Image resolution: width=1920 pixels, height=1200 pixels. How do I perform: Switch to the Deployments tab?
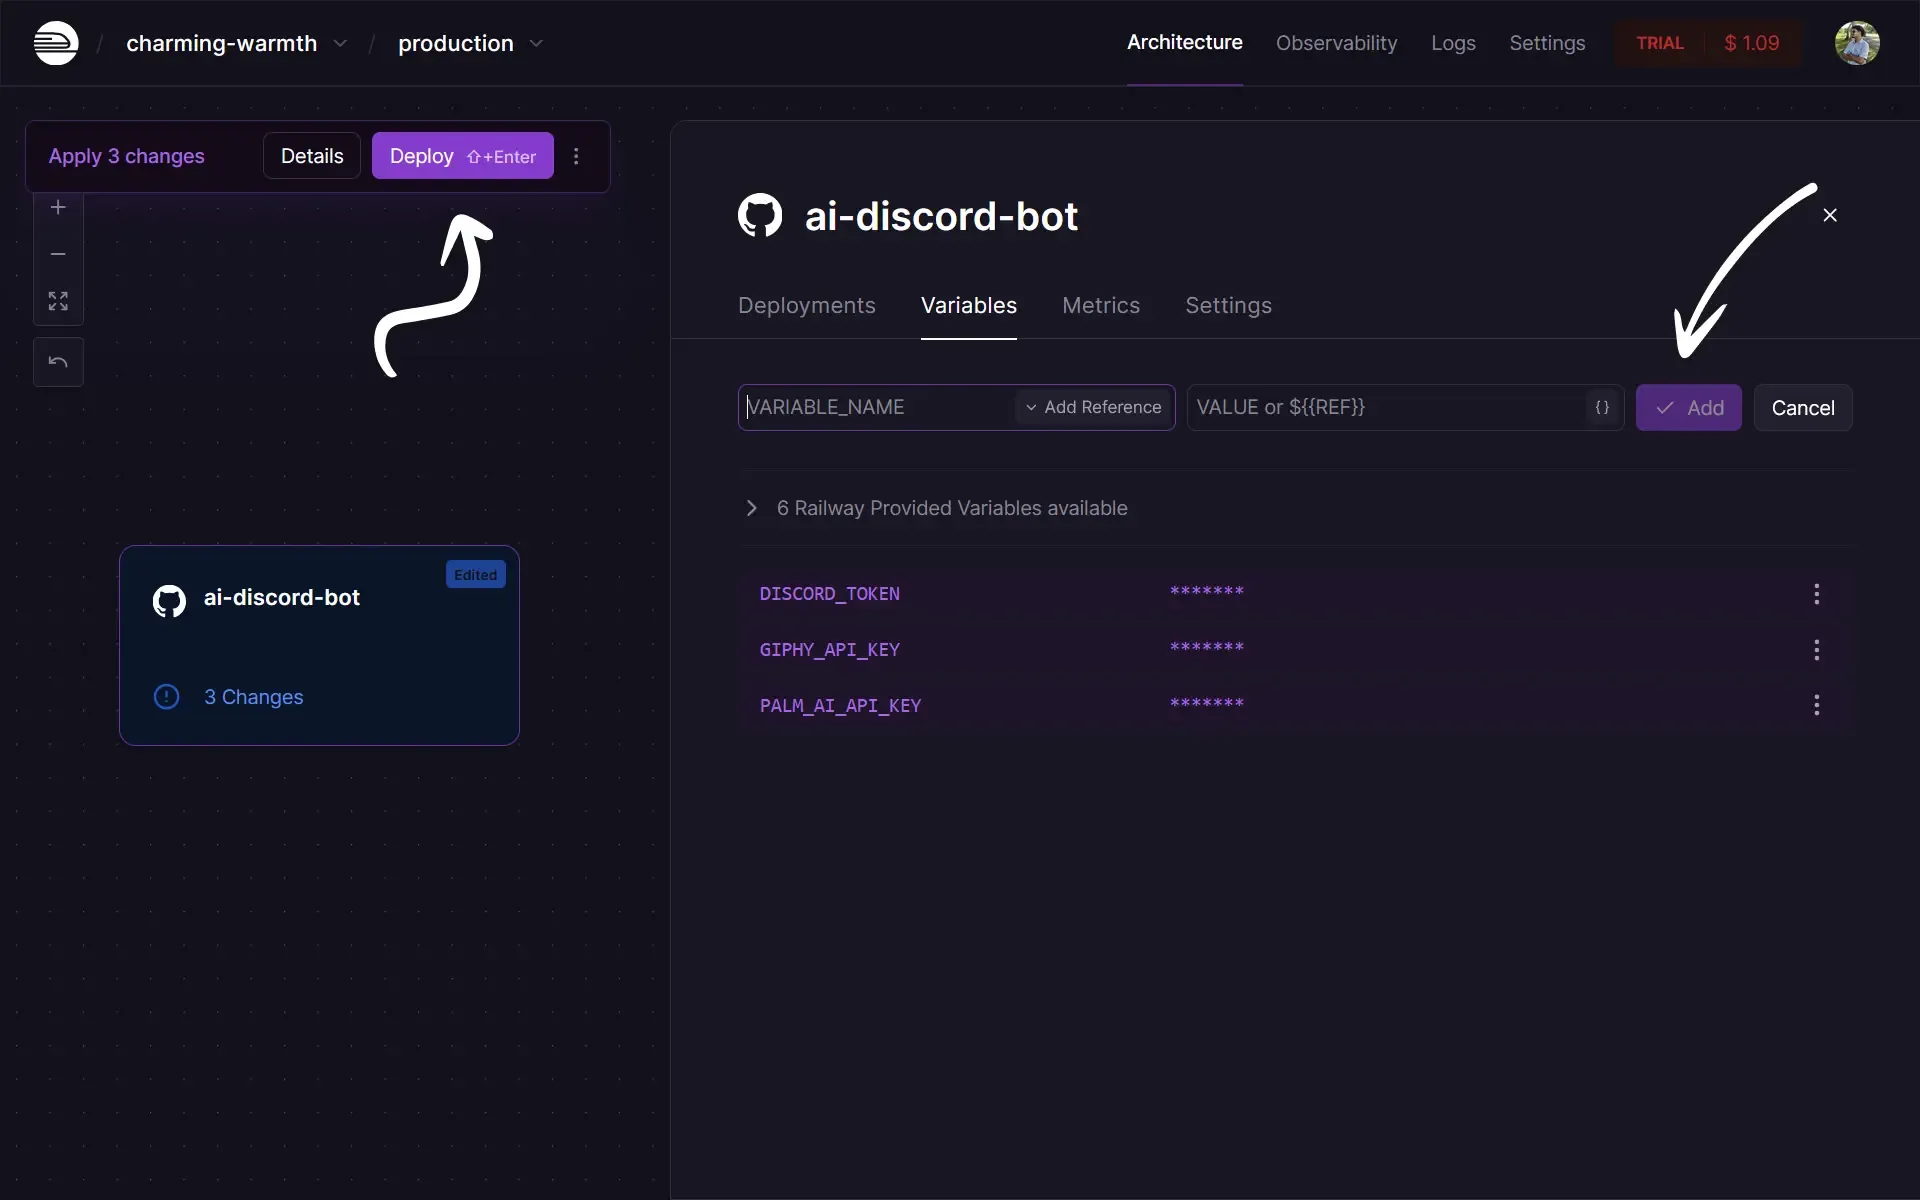(x=806, y=305)
